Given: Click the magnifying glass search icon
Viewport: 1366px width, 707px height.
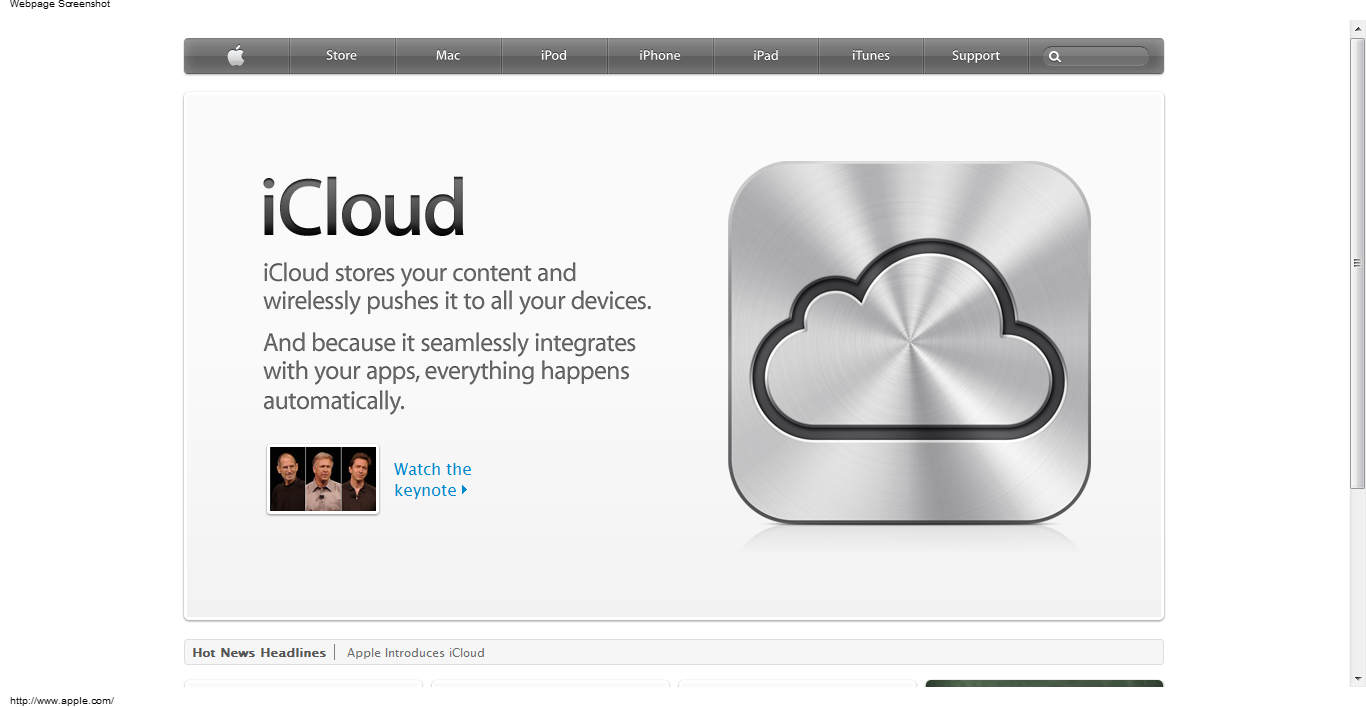Looking at the screenshot, I should pyautogui.click(x=1054, y=57).
